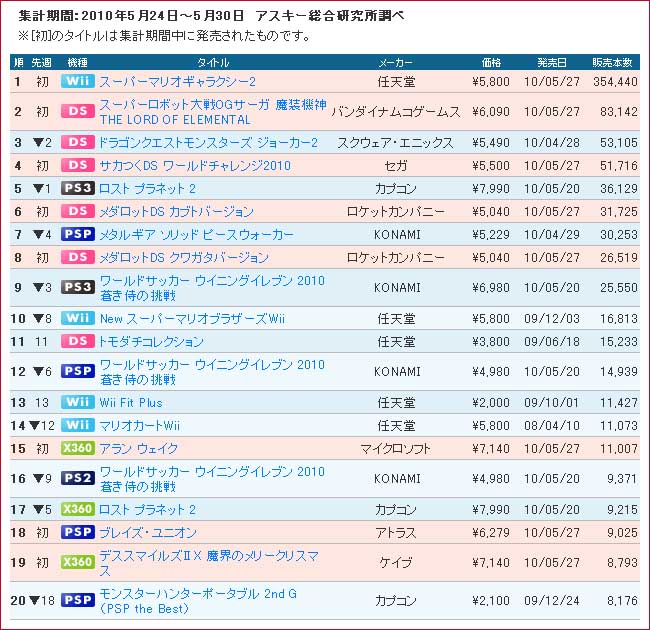Click the DS badge beside メダロットDS カブトバージョン
Screen dimensions: 650x630
tap(78, 211)
